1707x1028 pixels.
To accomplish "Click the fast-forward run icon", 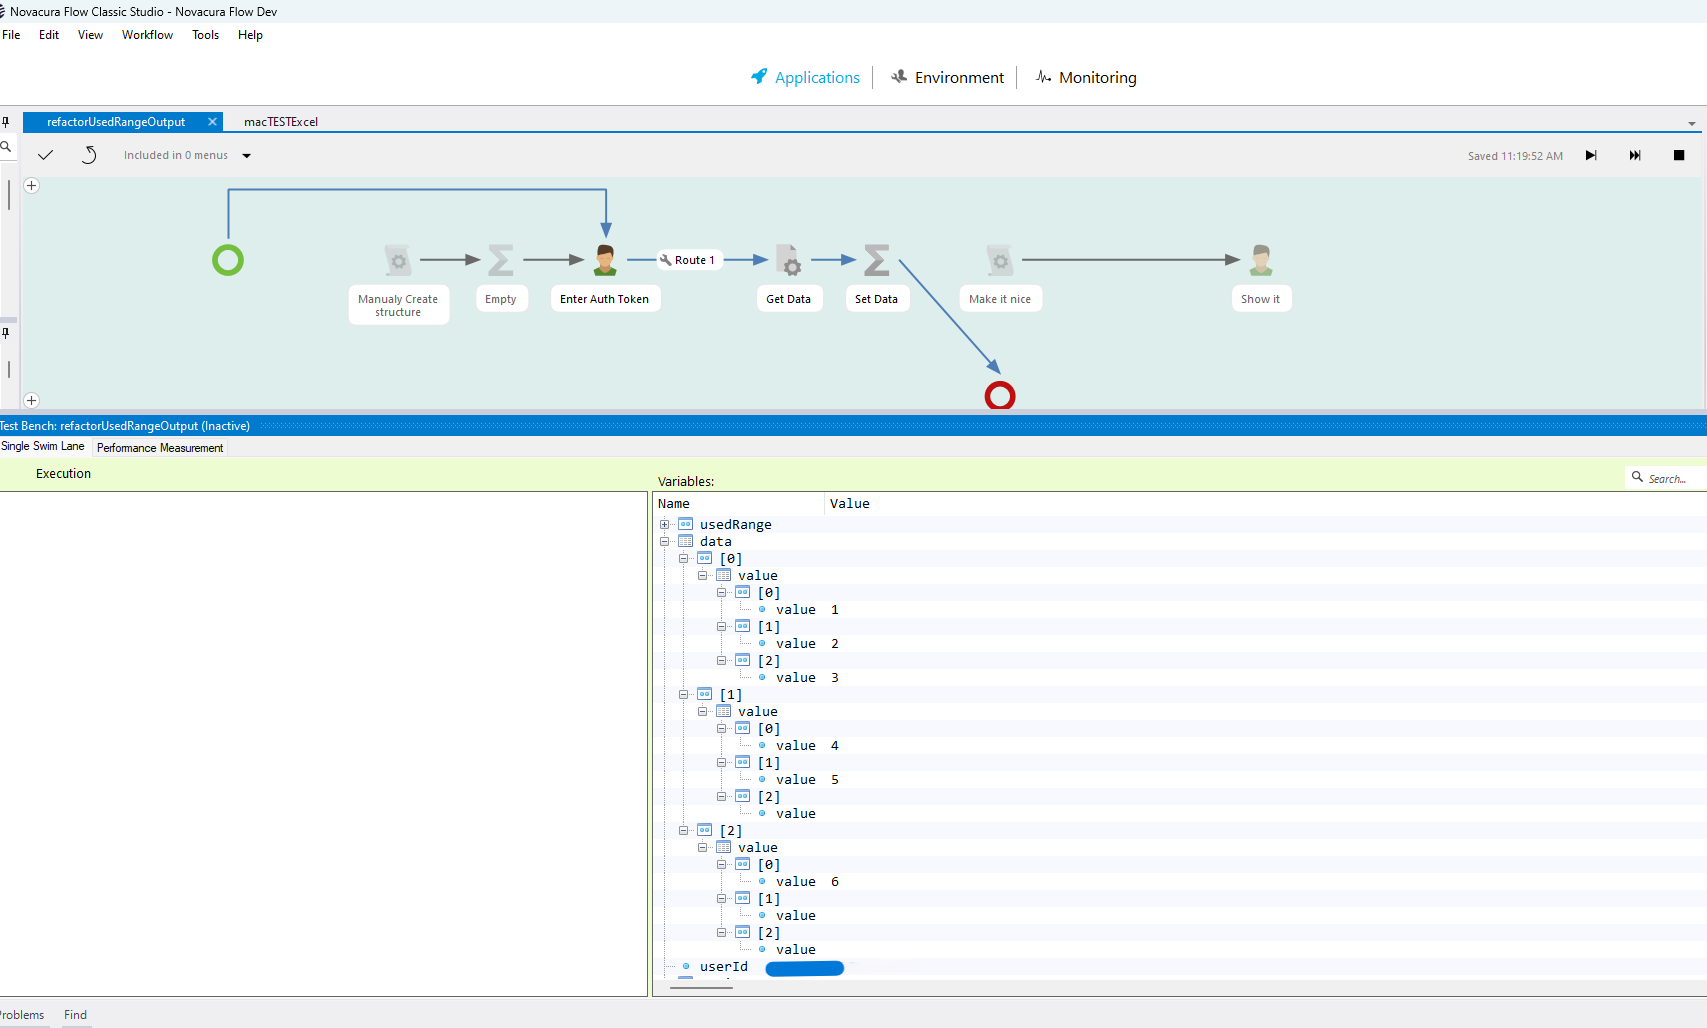I will click(1635, 155).
